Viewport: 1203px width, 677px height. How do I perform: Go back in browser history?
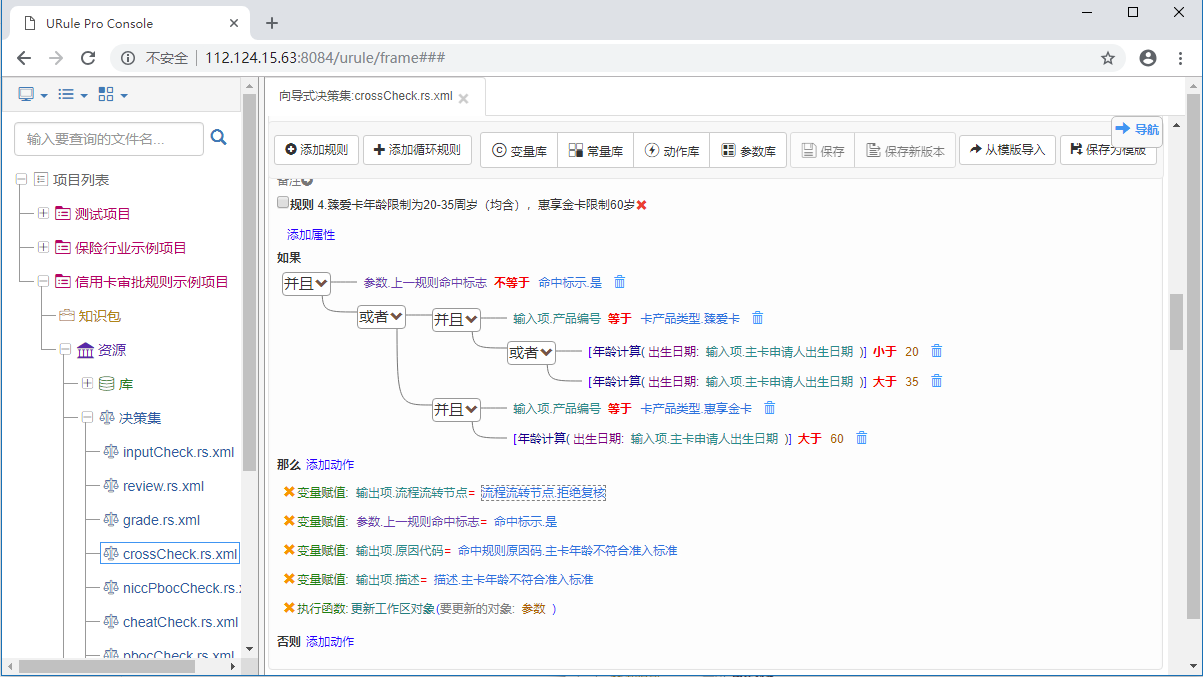(24, 58)
